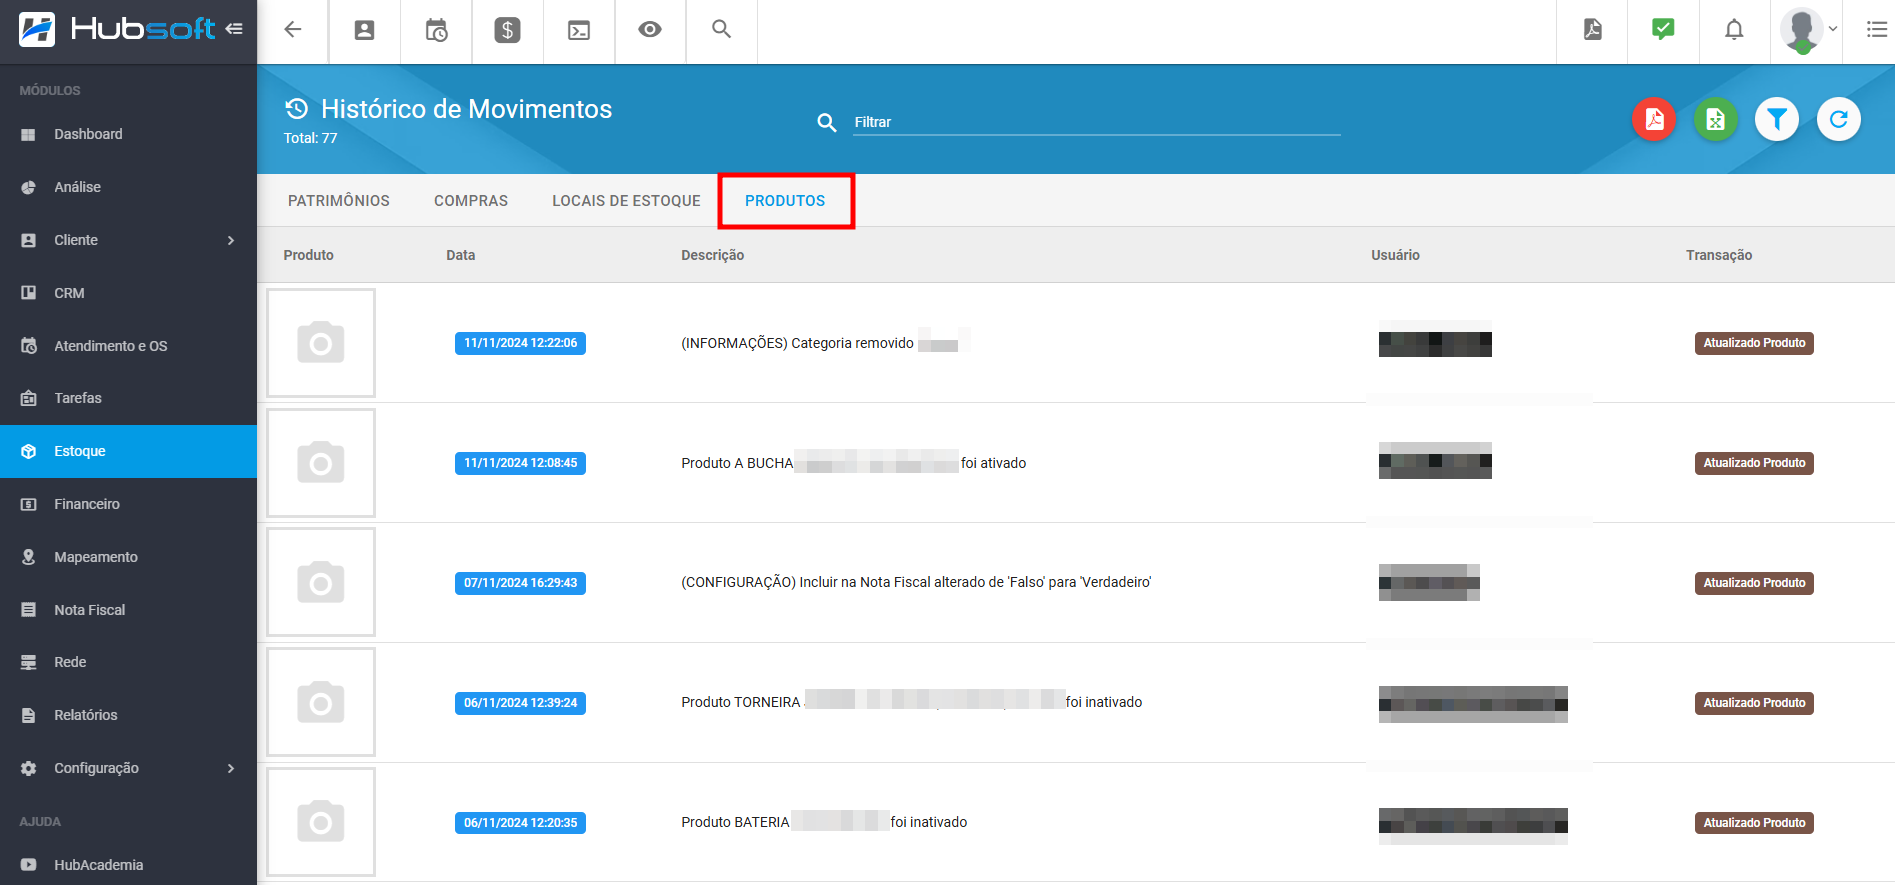
Task: Export history to Excel with green button
Action: tap(1716, 120)
